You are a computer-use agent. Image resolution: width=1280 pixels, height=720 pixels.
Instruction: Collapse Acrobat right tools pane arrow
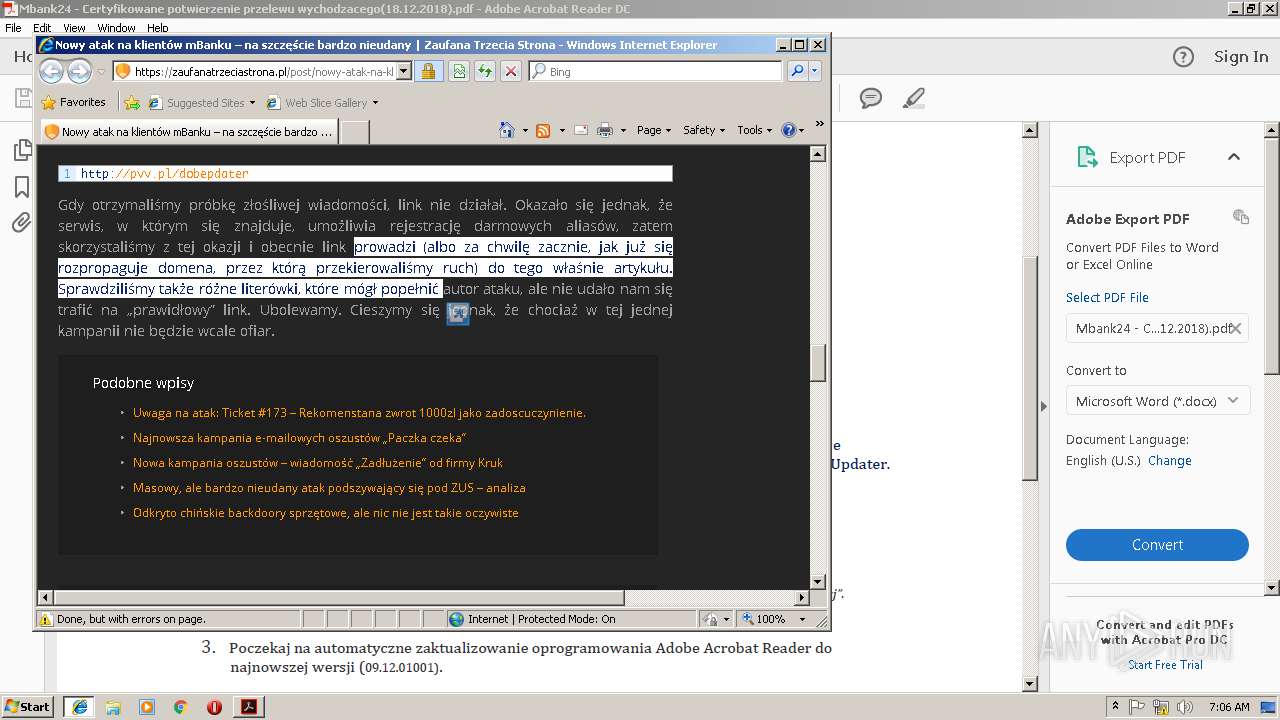1044,406
